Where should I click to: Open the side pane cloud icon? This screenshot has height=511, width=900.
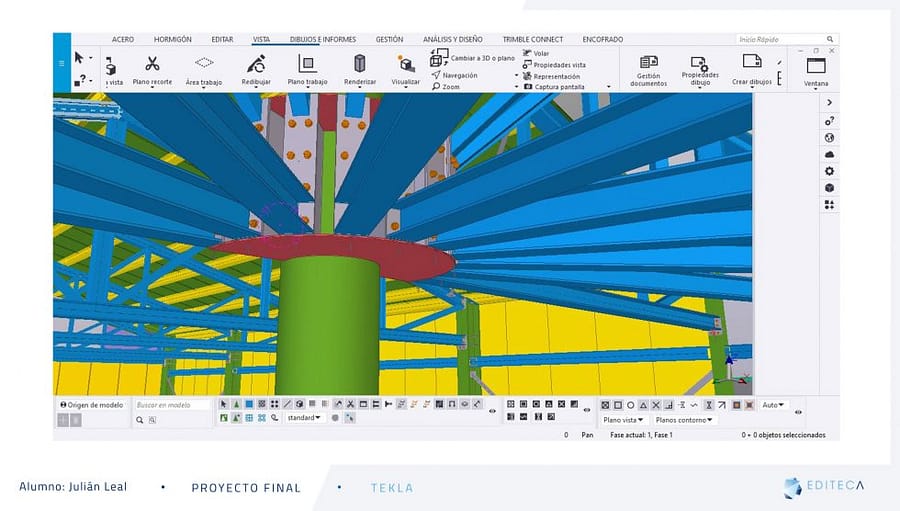[x=829, y=154]
